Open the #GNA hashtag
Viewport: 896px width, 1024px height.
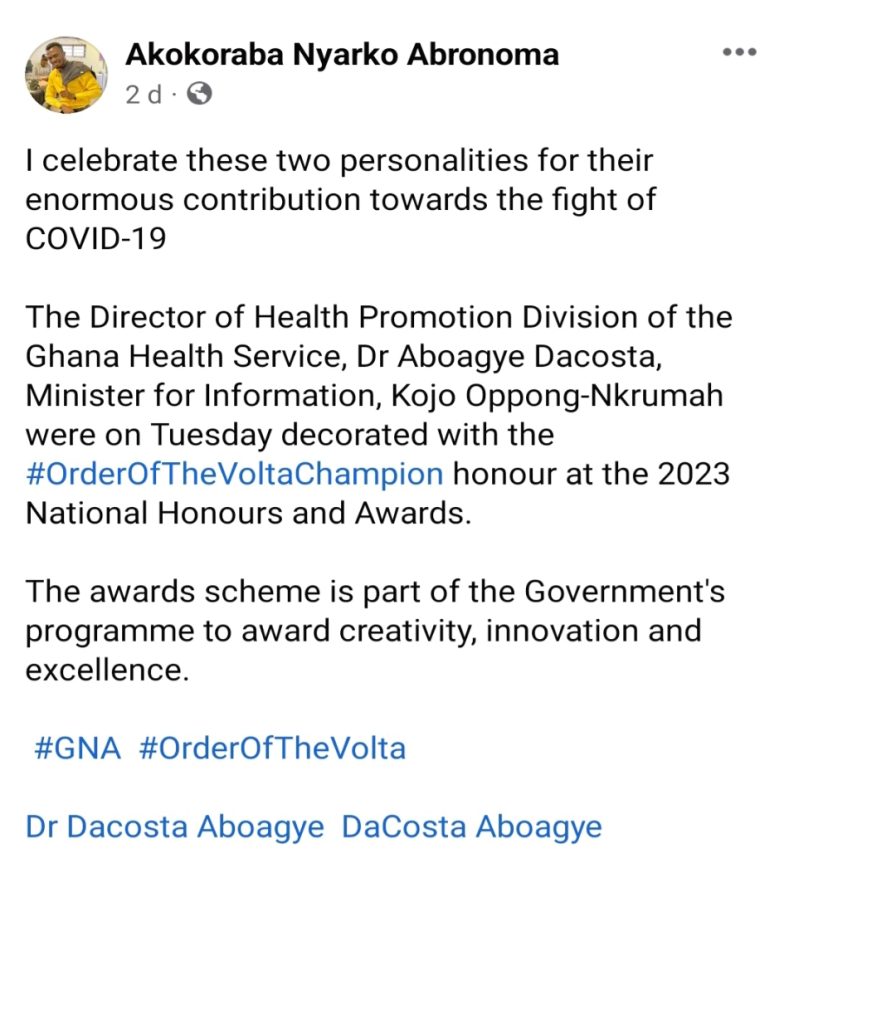click(x=78, y=748)
